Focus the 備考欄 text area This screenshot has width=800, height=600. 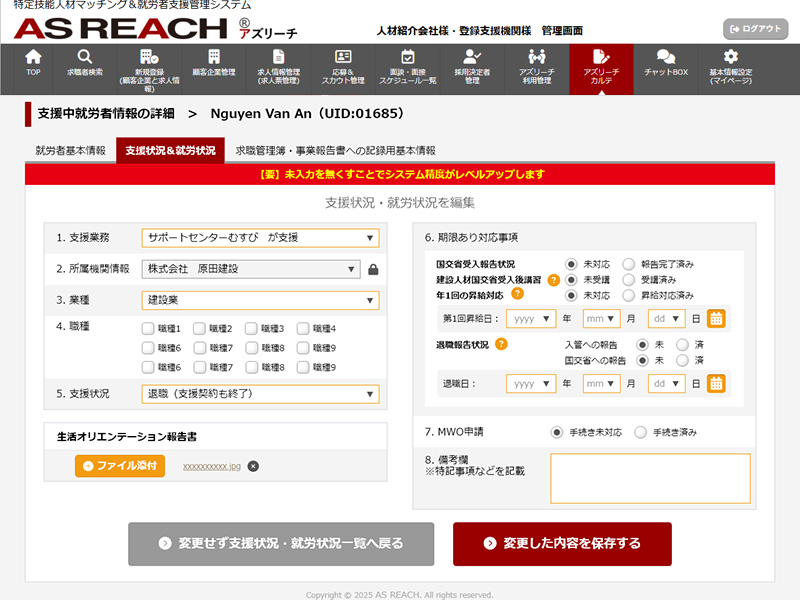(x=651, y=479)
